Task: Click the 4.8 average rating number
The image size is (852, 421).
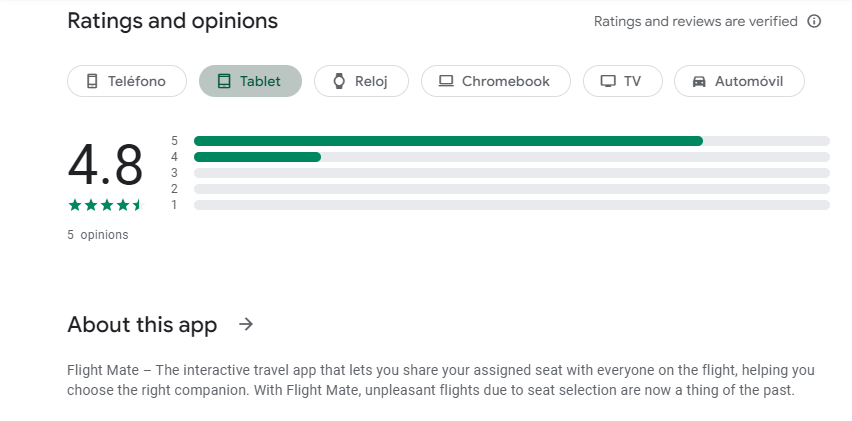Action: pos(105,165)
